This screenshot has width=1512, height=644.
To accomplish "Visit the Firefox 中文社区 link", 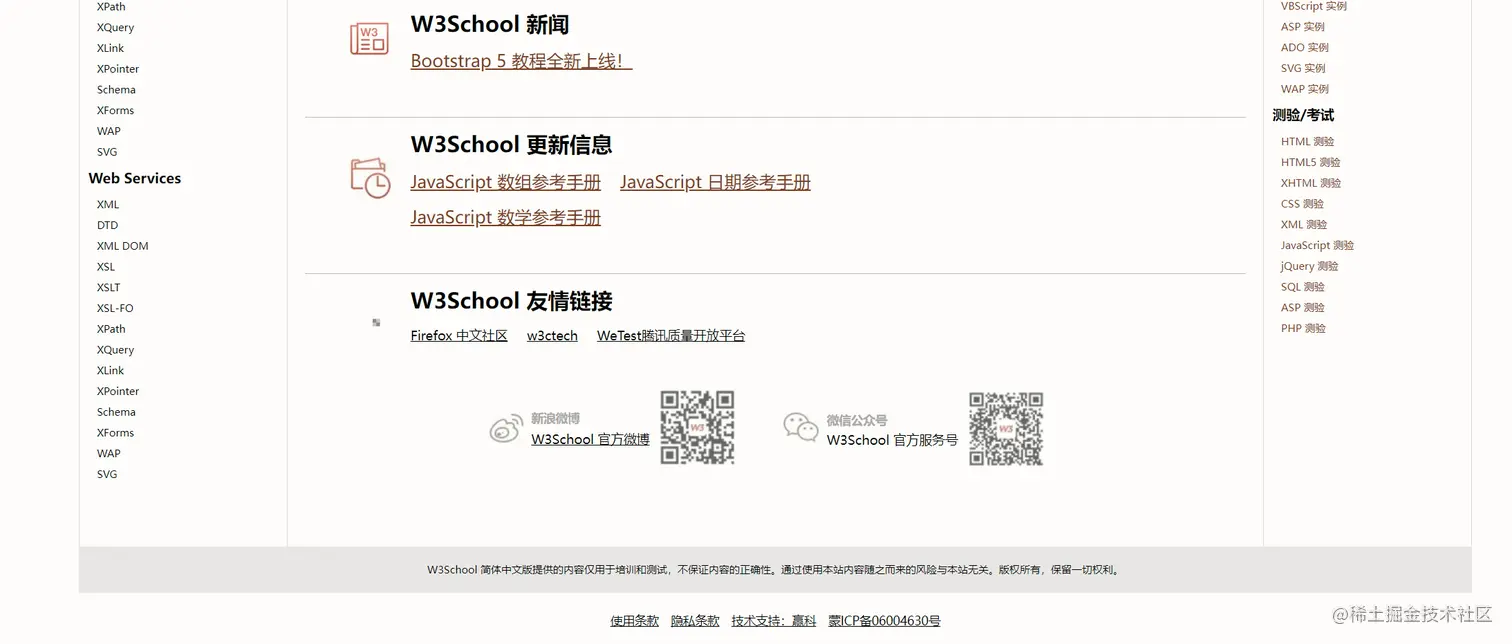I will pyautogui.click(x=458, y=335).
